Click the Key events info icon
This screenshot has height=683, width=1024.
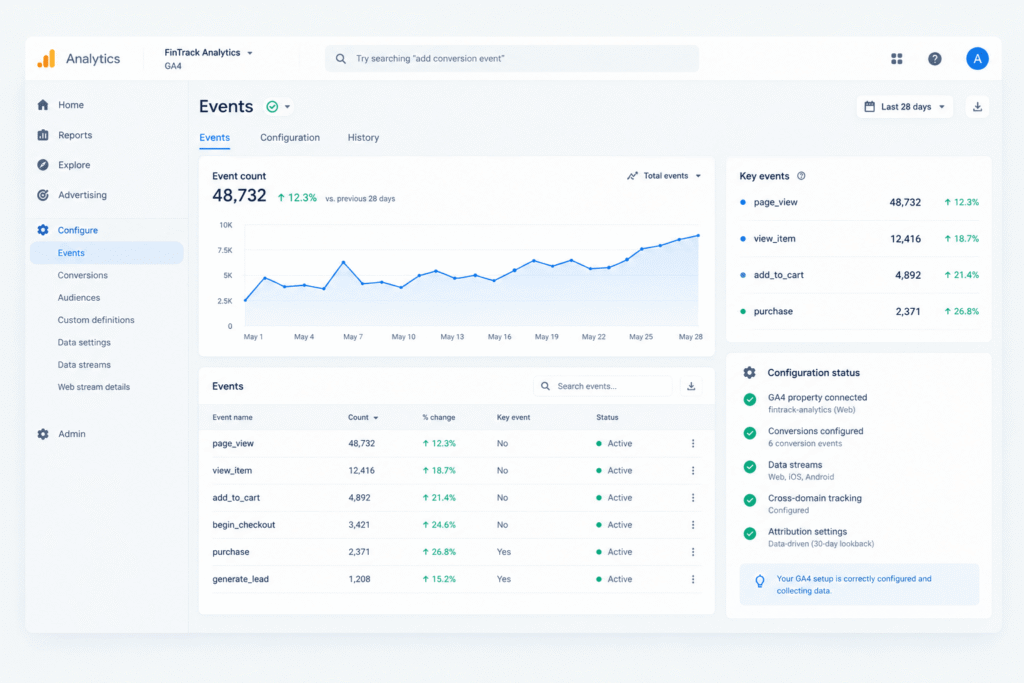click(x=801, y=176)
